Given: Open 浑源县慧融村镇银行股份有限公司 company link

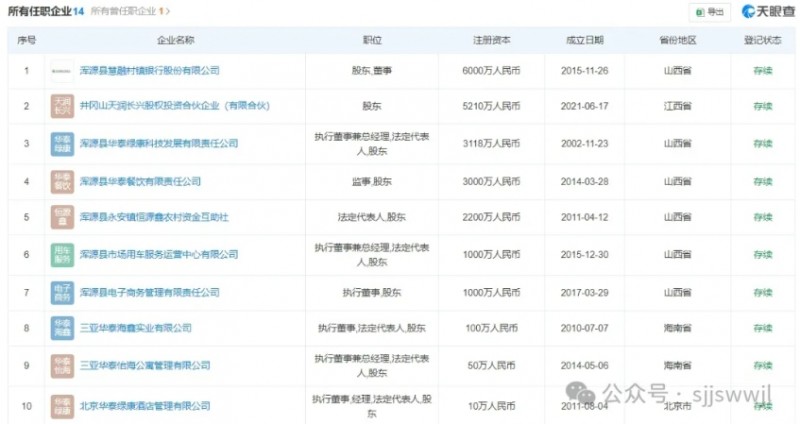Looking at the screenshot, I should [x=149, y=70].
